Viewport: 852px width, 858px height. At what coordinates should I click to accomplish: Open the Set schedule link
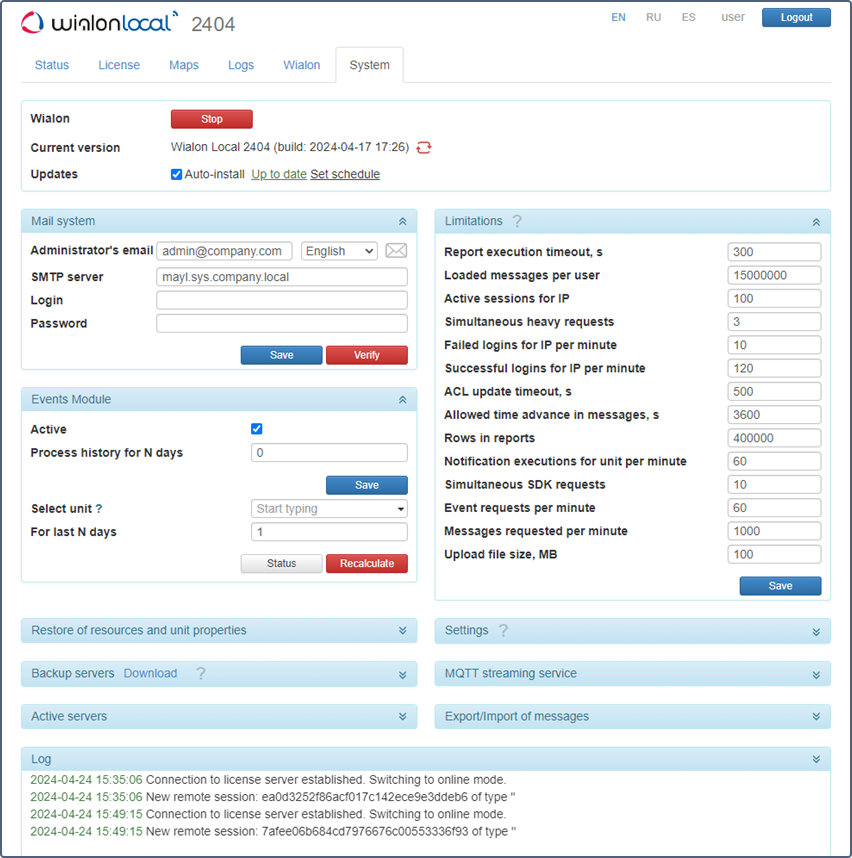[x=345, y=175]
